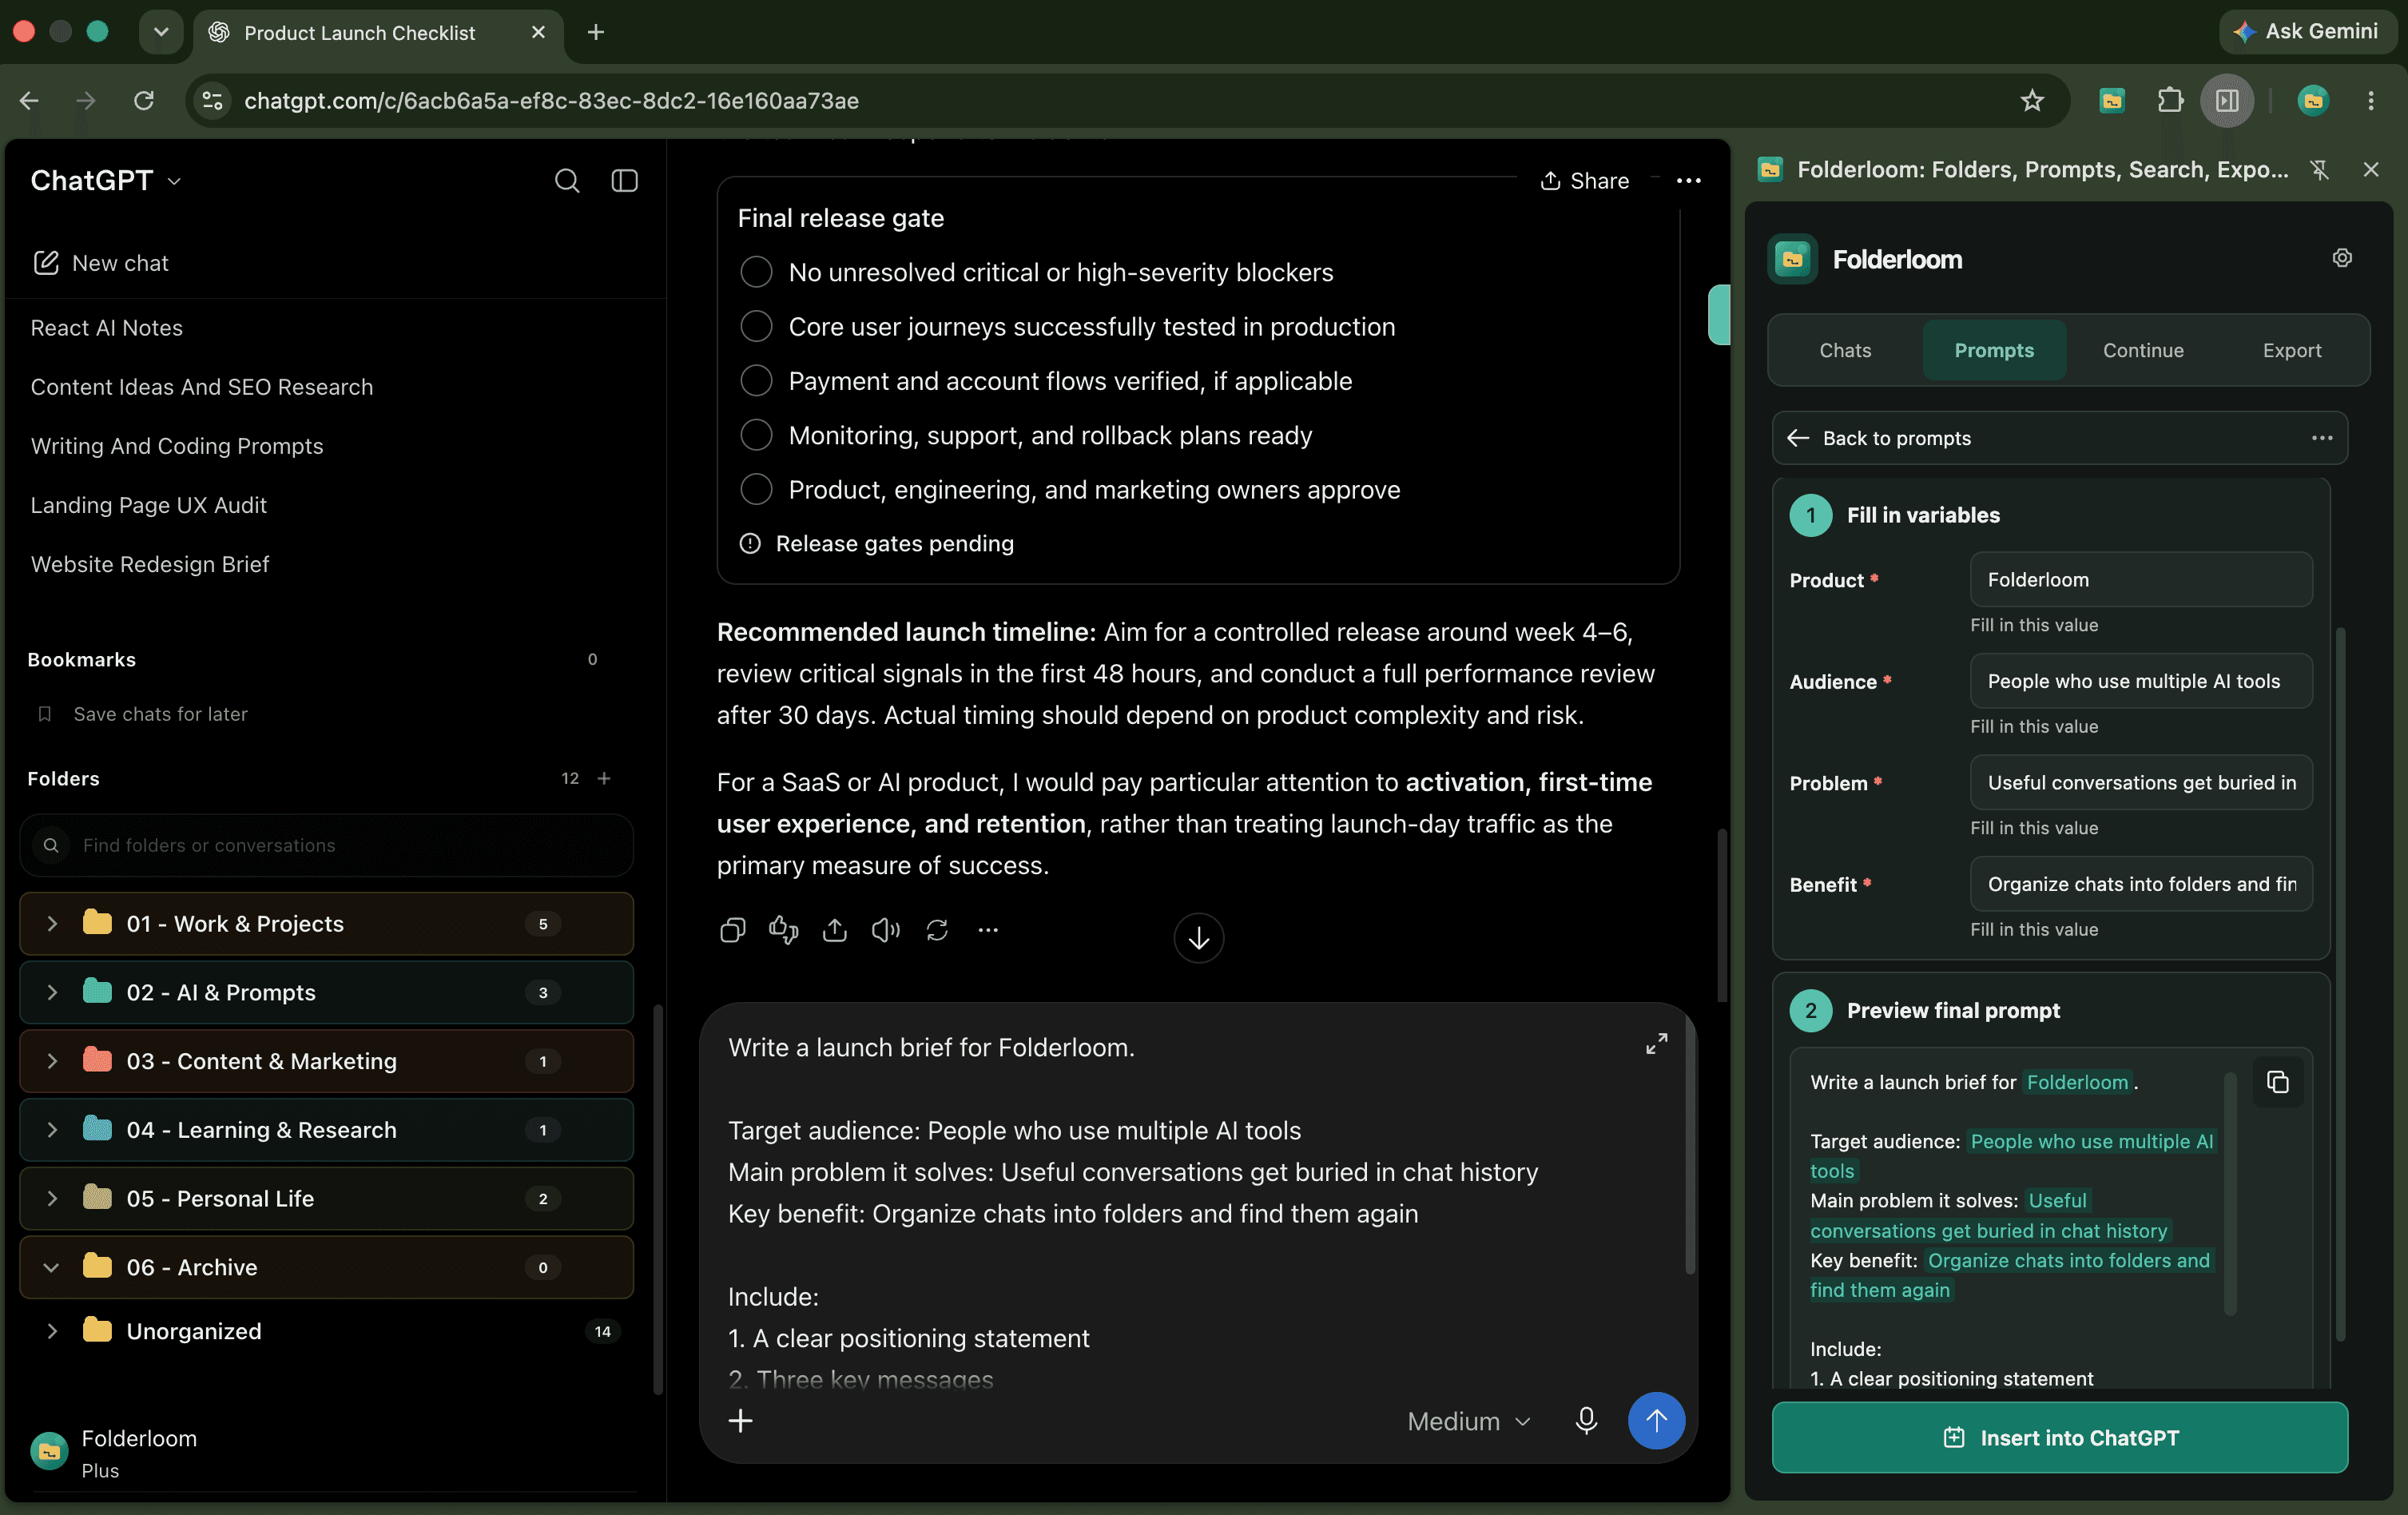The height and width of the screenshot is (1515, 2408).
Task: Open Folderloom settings gear icon
Action: tap(2341, 258)
